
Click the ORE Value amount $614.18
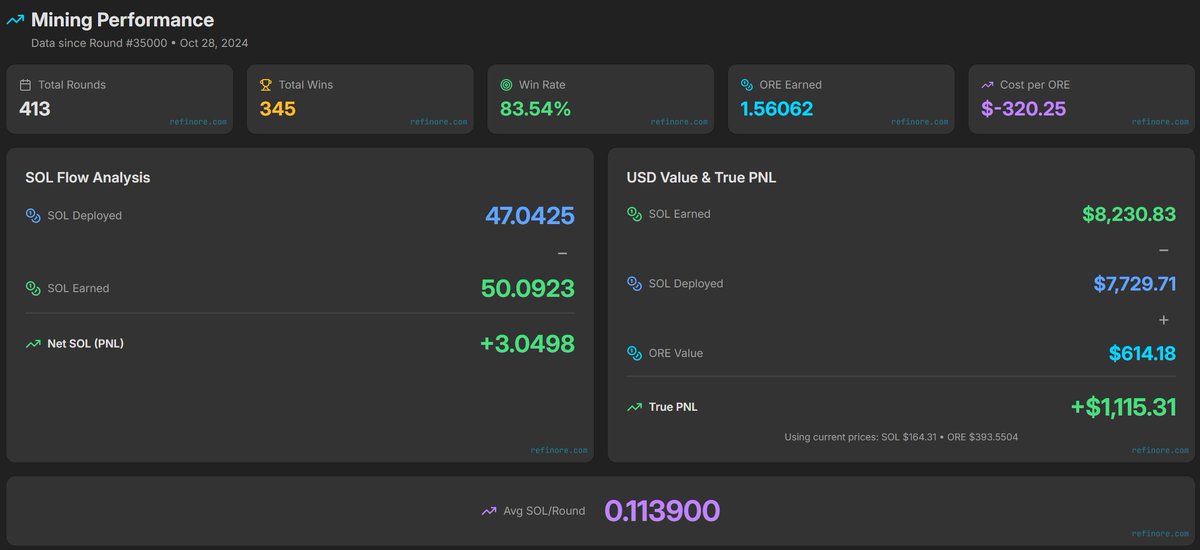pyautogui.click(x=1142, y=353)
